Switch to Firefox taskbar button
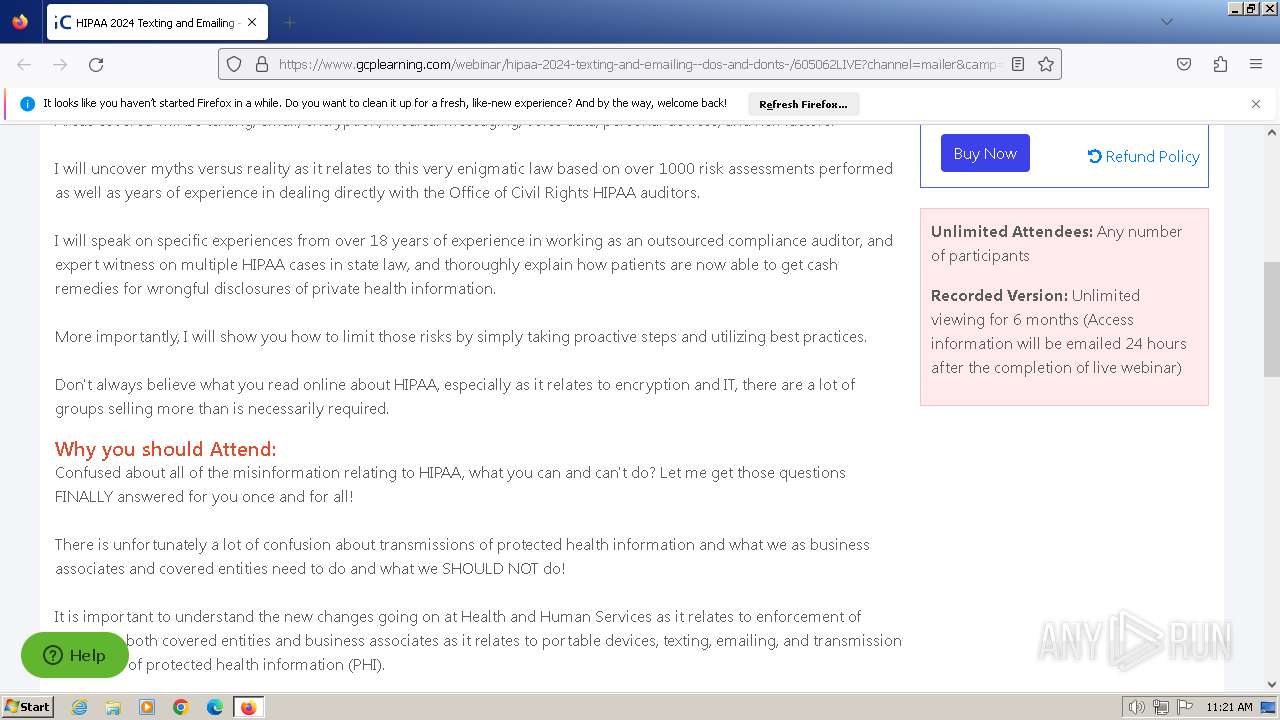 point(248,707)
